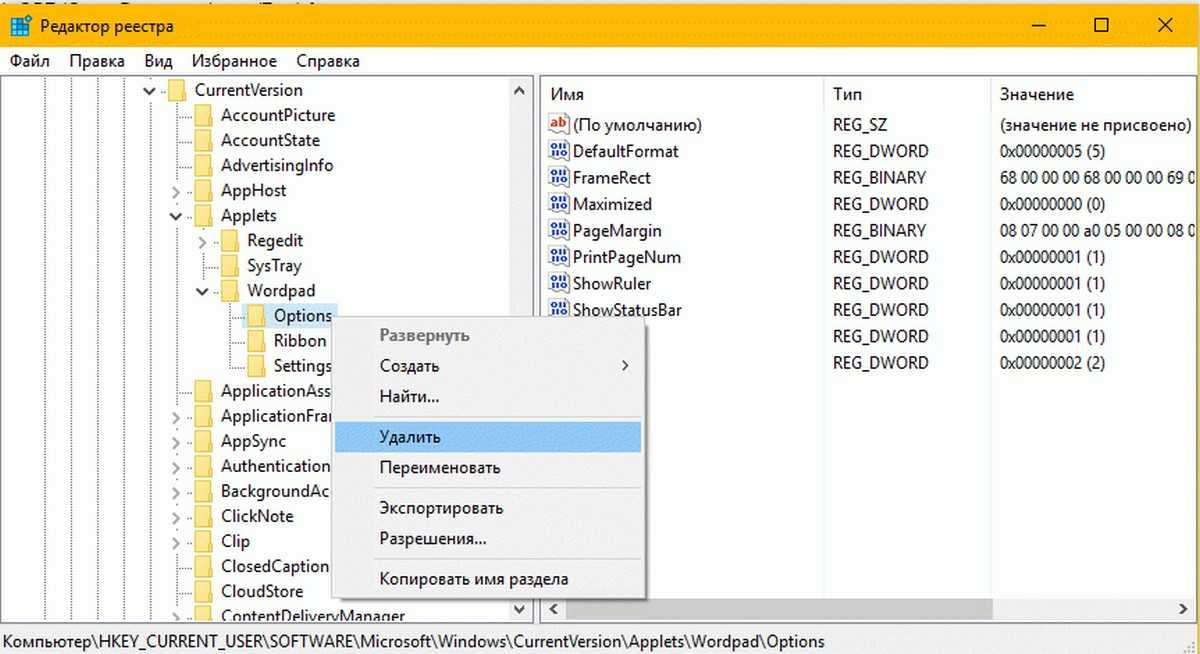1200x654 pixels.
Task: Click the PageMargin value icon
Action: (x=558, y=231)
